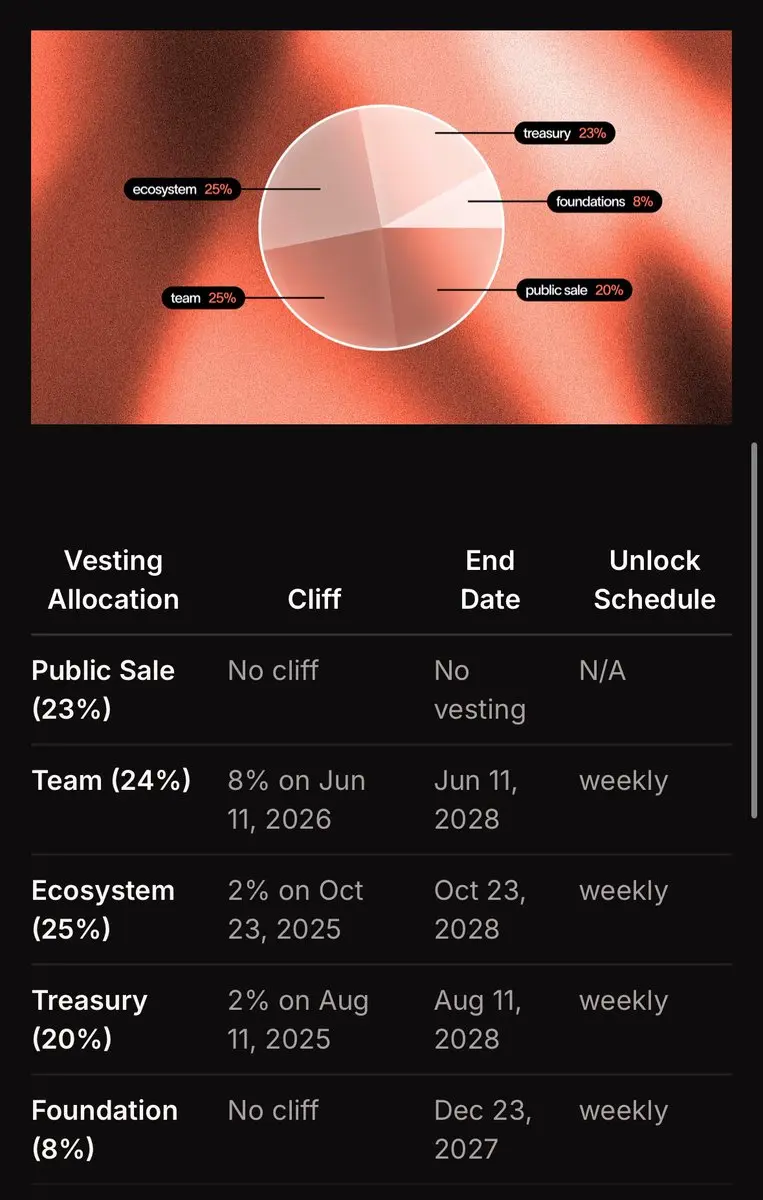The image size is (763, 1200).
Task: Select the Foundation (8%) row label
Action: point(105,1130)
